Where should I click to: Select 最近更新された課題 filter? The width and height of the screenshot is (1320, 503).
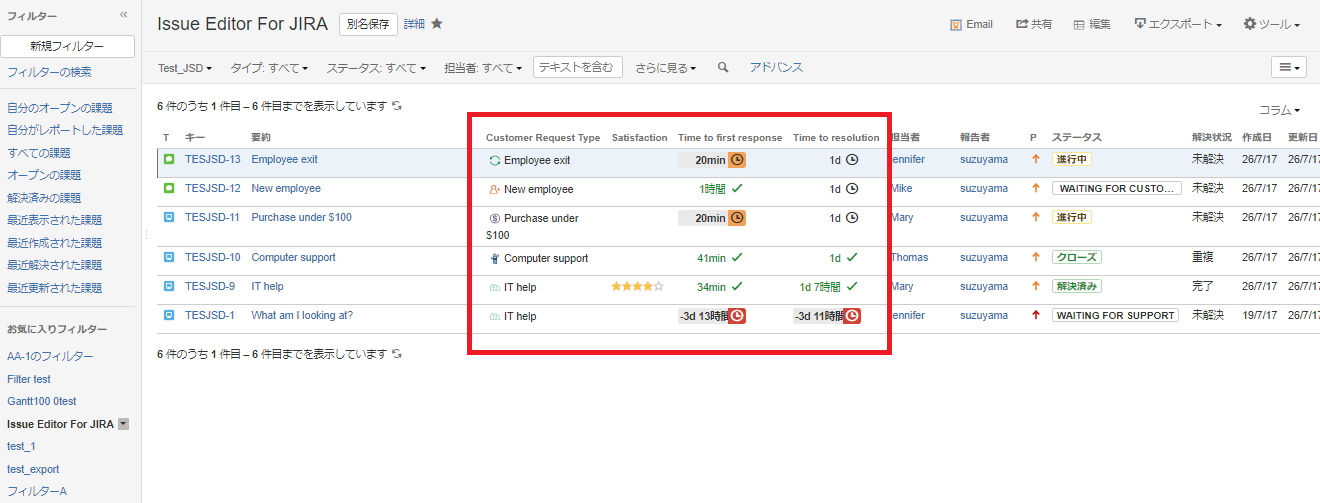(x=55, y=288)
